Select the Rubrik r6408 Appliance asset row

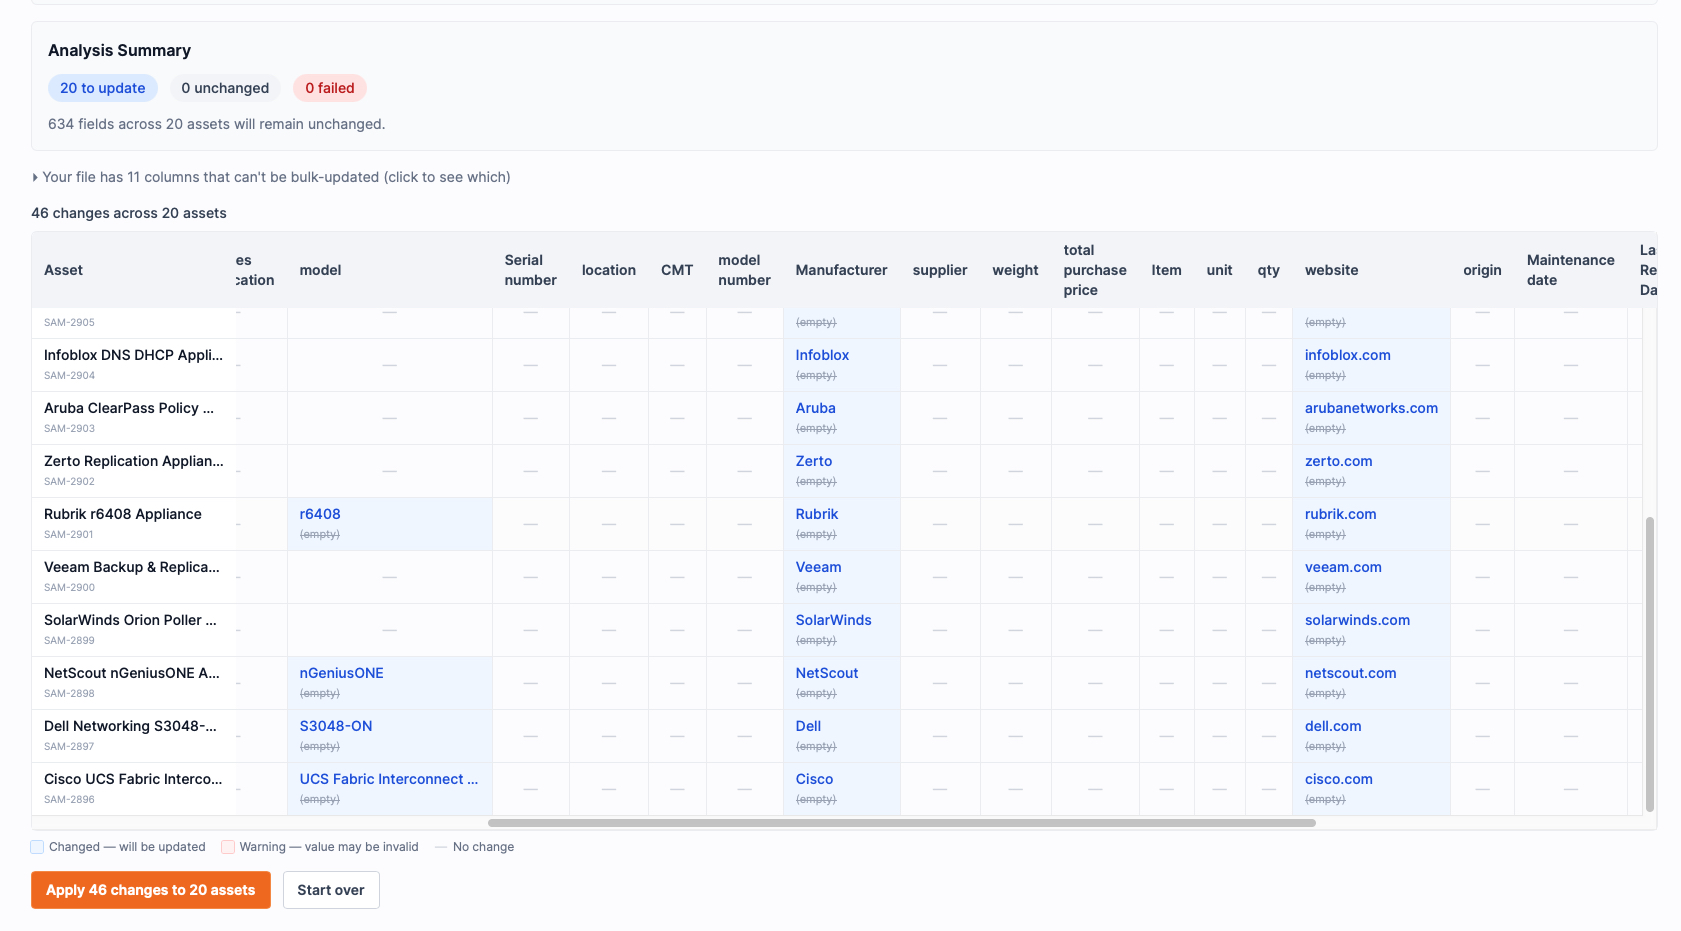[123, 514]
